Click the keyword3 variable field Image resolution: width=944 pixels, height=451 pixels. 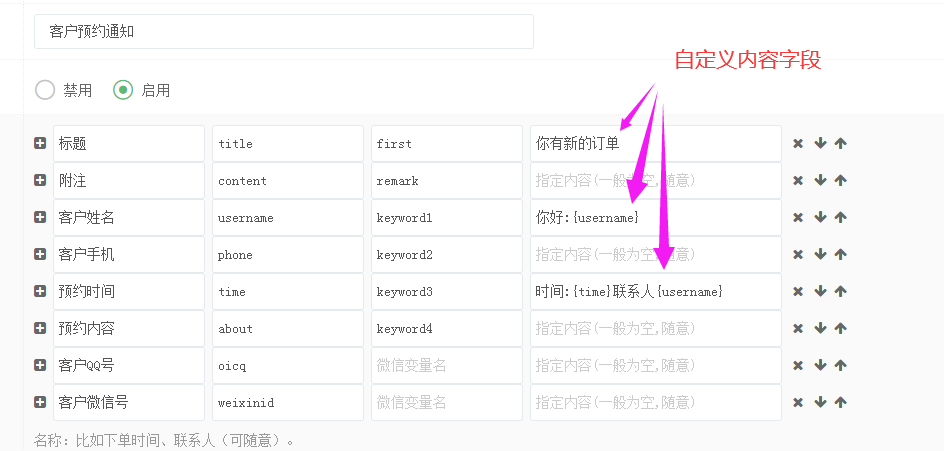tap(446, 292)
